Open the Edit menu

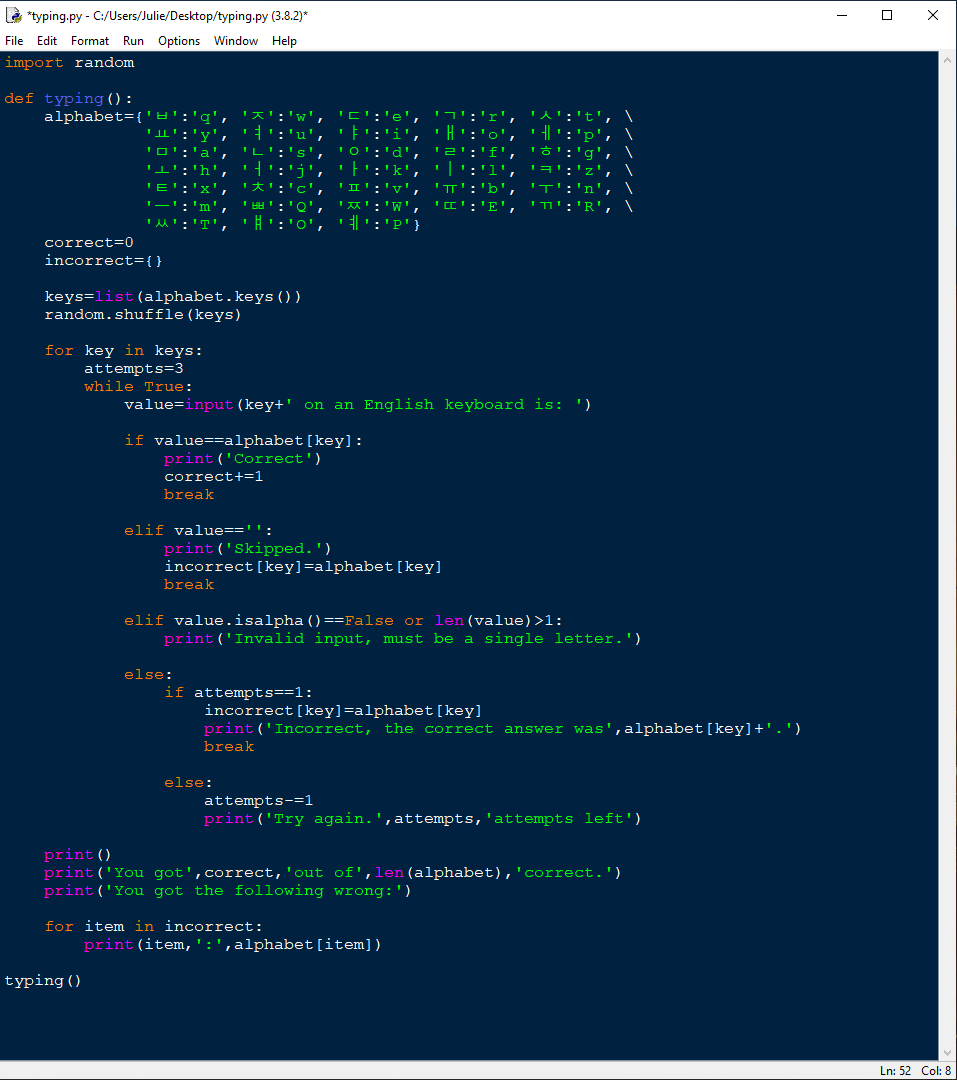tap(46, 41)
